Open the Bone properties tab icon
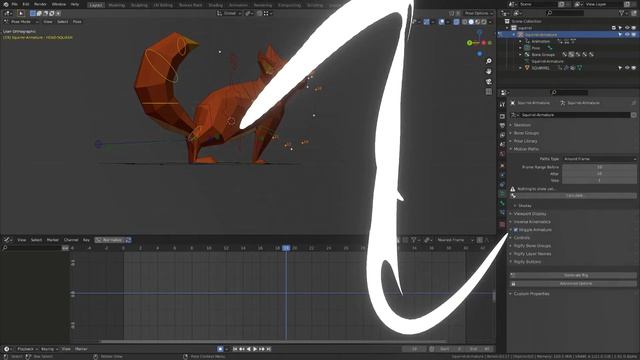This screenshot has height=360, width=640. pos(502,203)
